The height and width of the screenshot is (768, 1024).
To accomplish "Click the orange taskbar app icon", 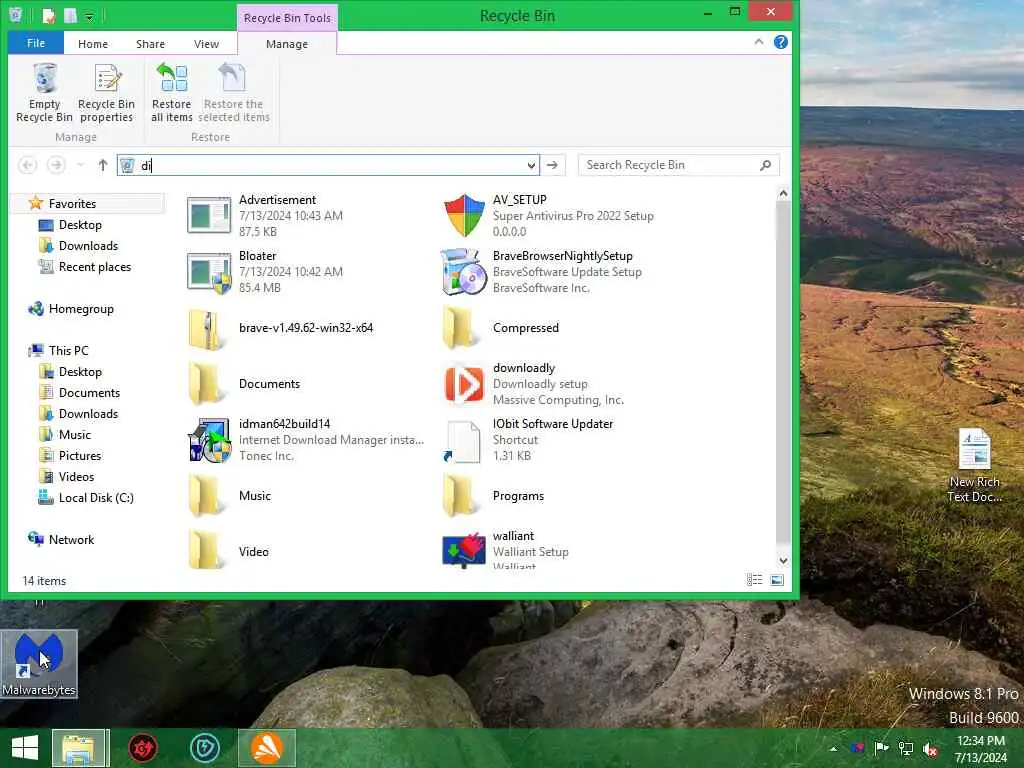I will (x=267, y=748).
